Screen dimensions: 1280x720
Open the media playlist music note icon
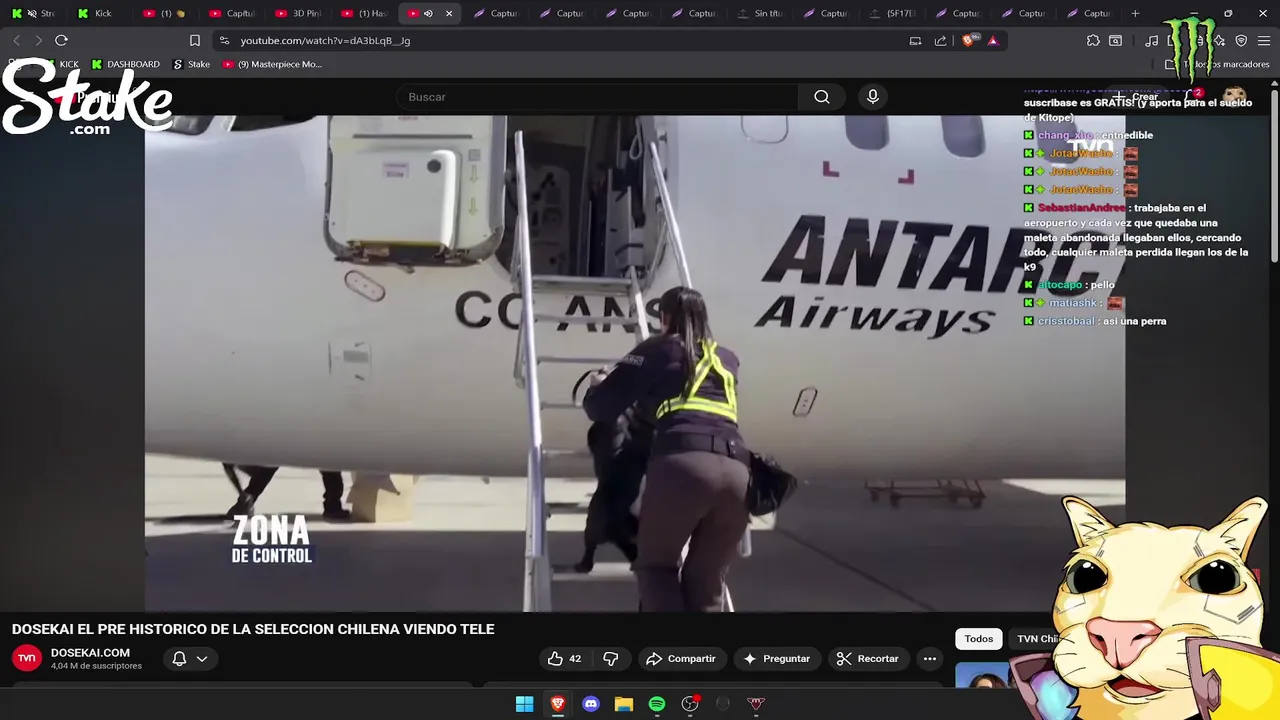1152,40
